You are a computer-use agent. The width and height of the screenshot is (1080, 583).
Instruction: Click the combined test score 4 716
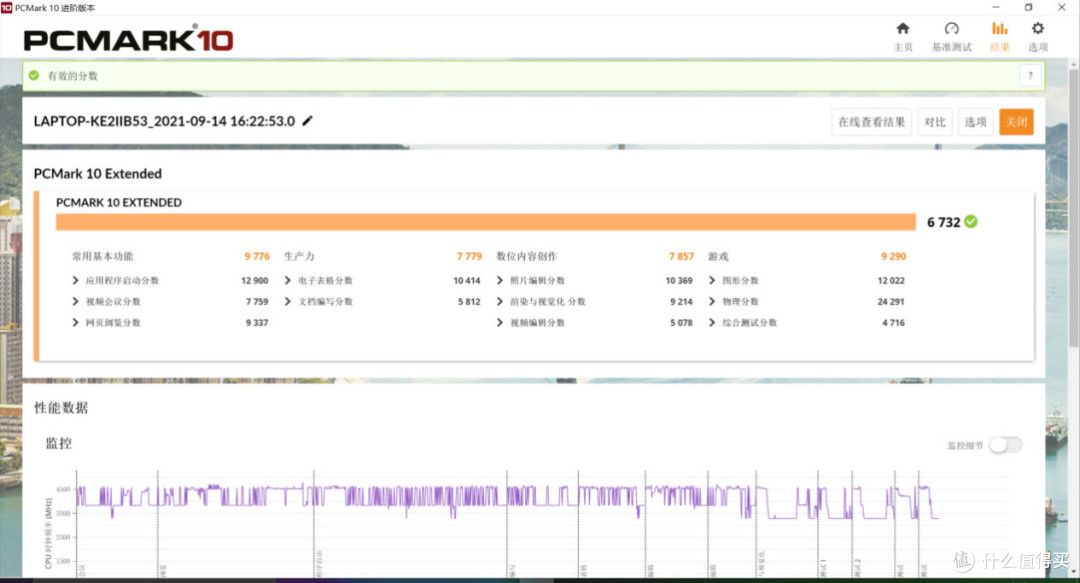click(x=893, y=323)
